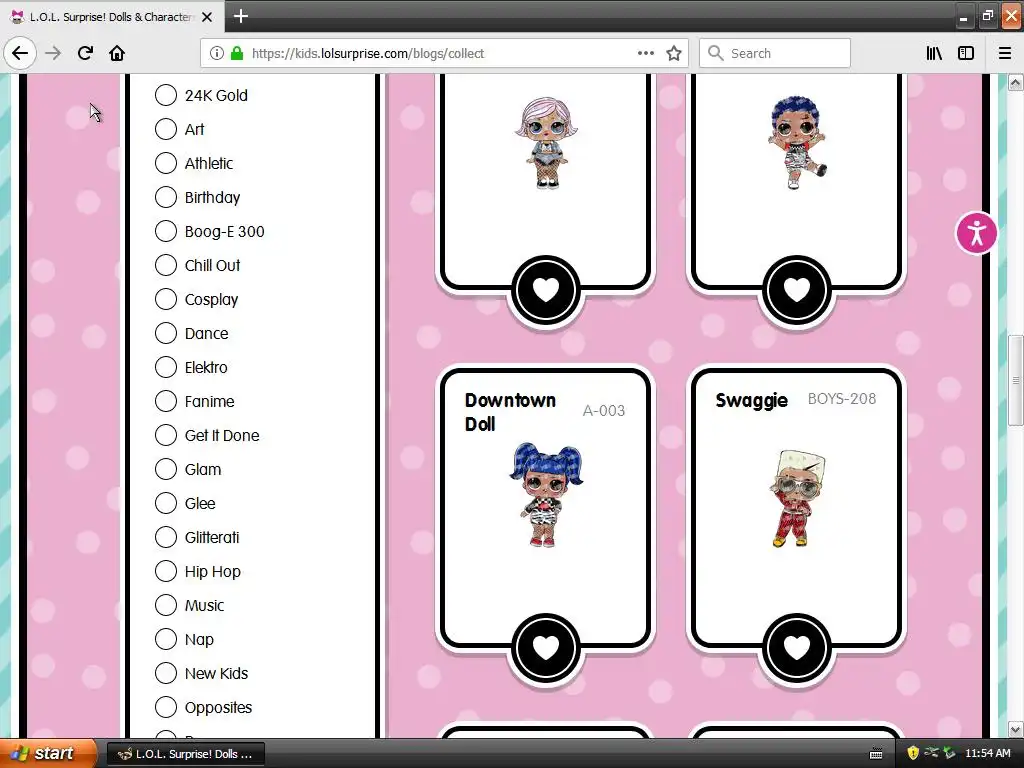The height and width of the screenshot is (768, 1024).
Task: Favorite the Swaggie card heart
Action: (x=797, y=647)
